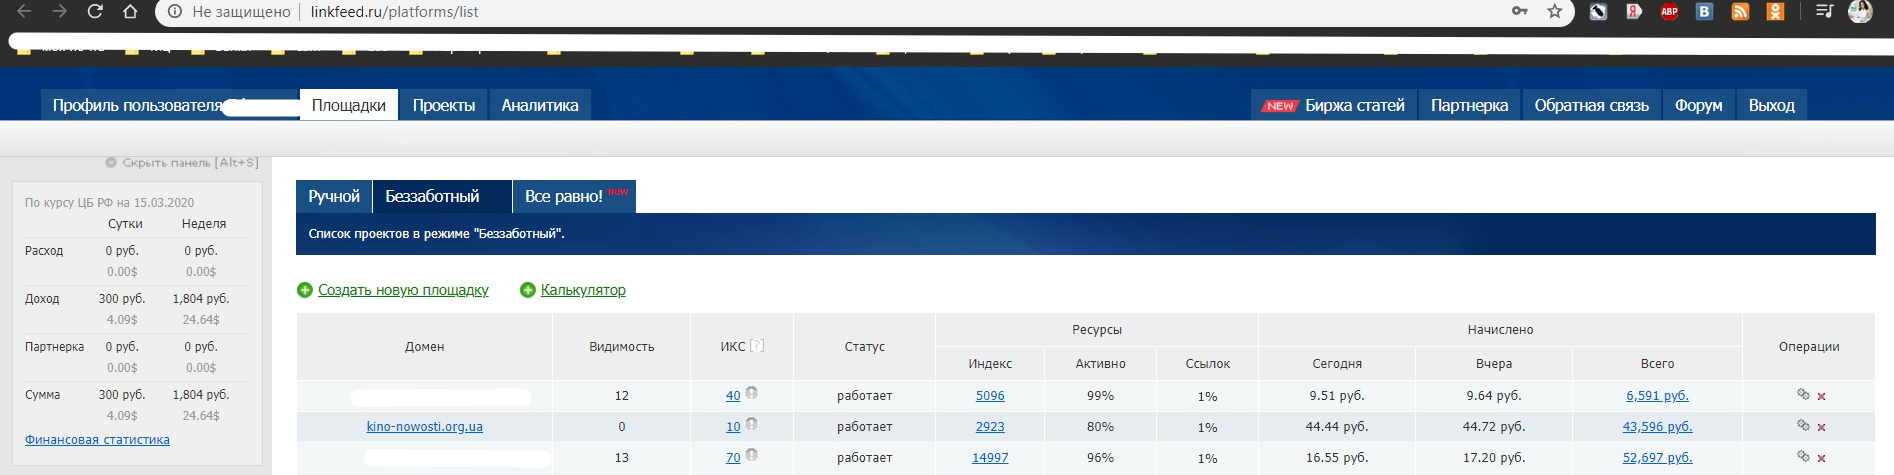1894x475 pixels.
Task: Click the links icon in the 52,697 руб. row
Action: pyautogui.click(x=1803, y=456)
